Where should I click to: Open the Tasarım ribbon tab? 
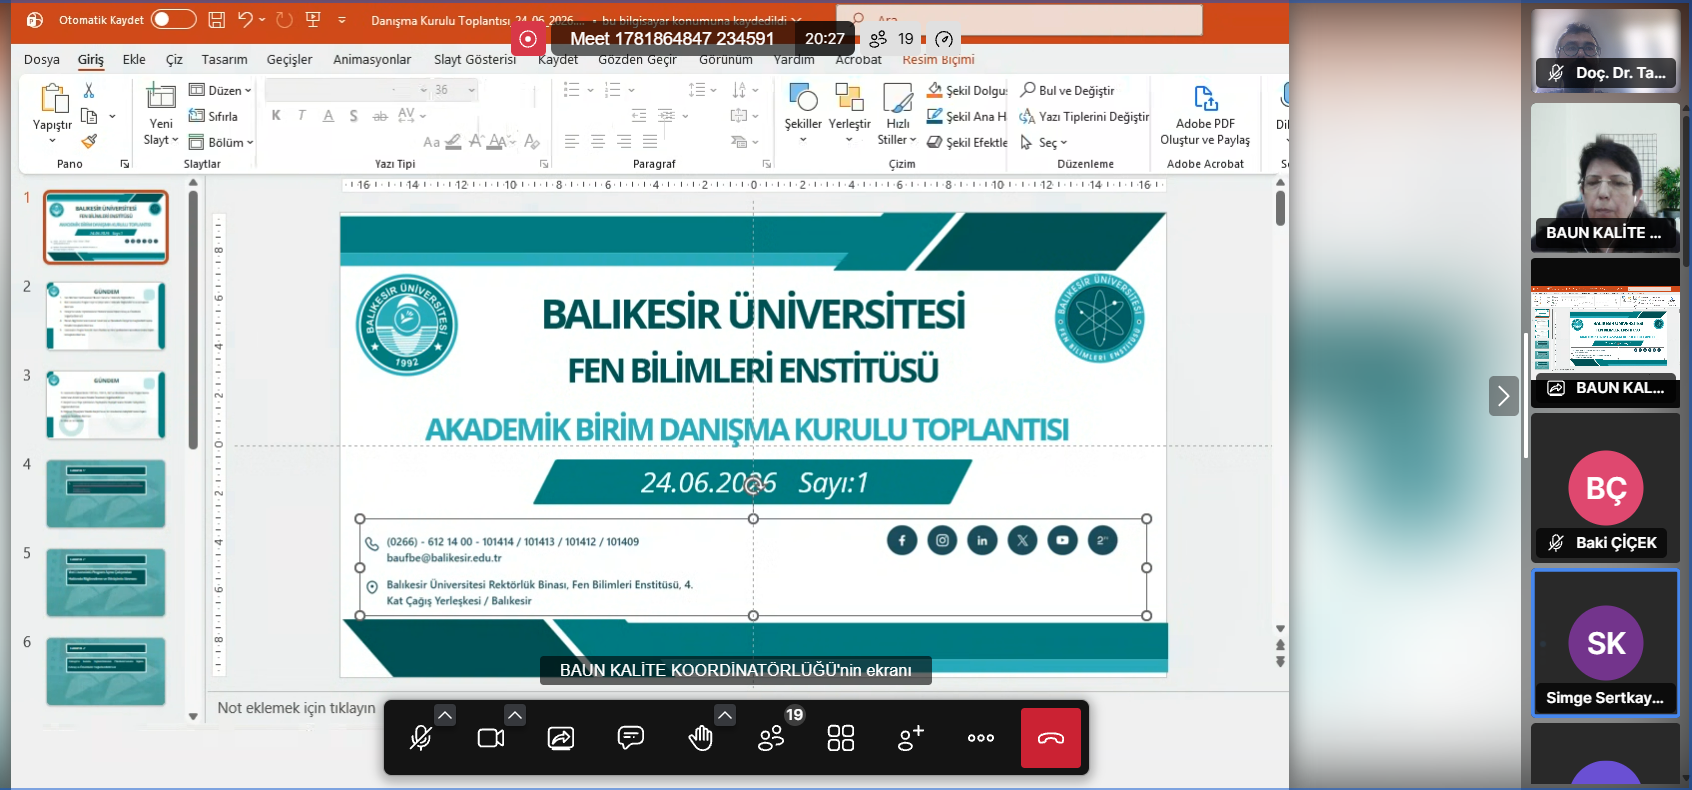click(224, 59)
